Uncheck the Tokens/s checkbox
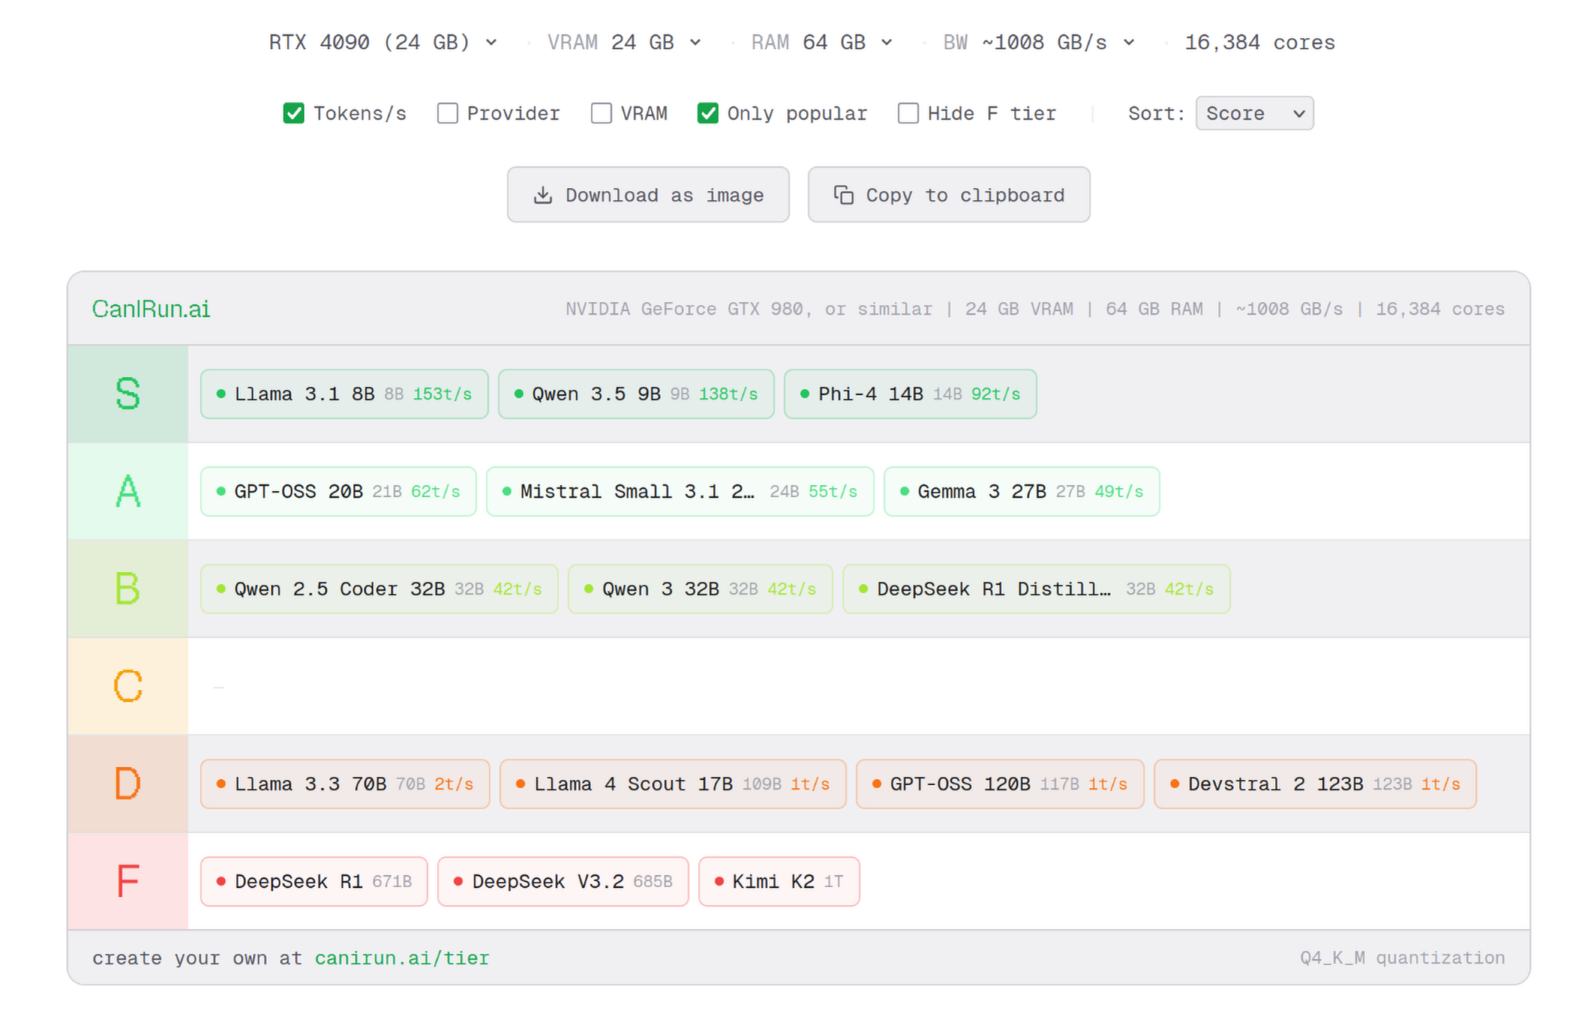 coord(293,113)
